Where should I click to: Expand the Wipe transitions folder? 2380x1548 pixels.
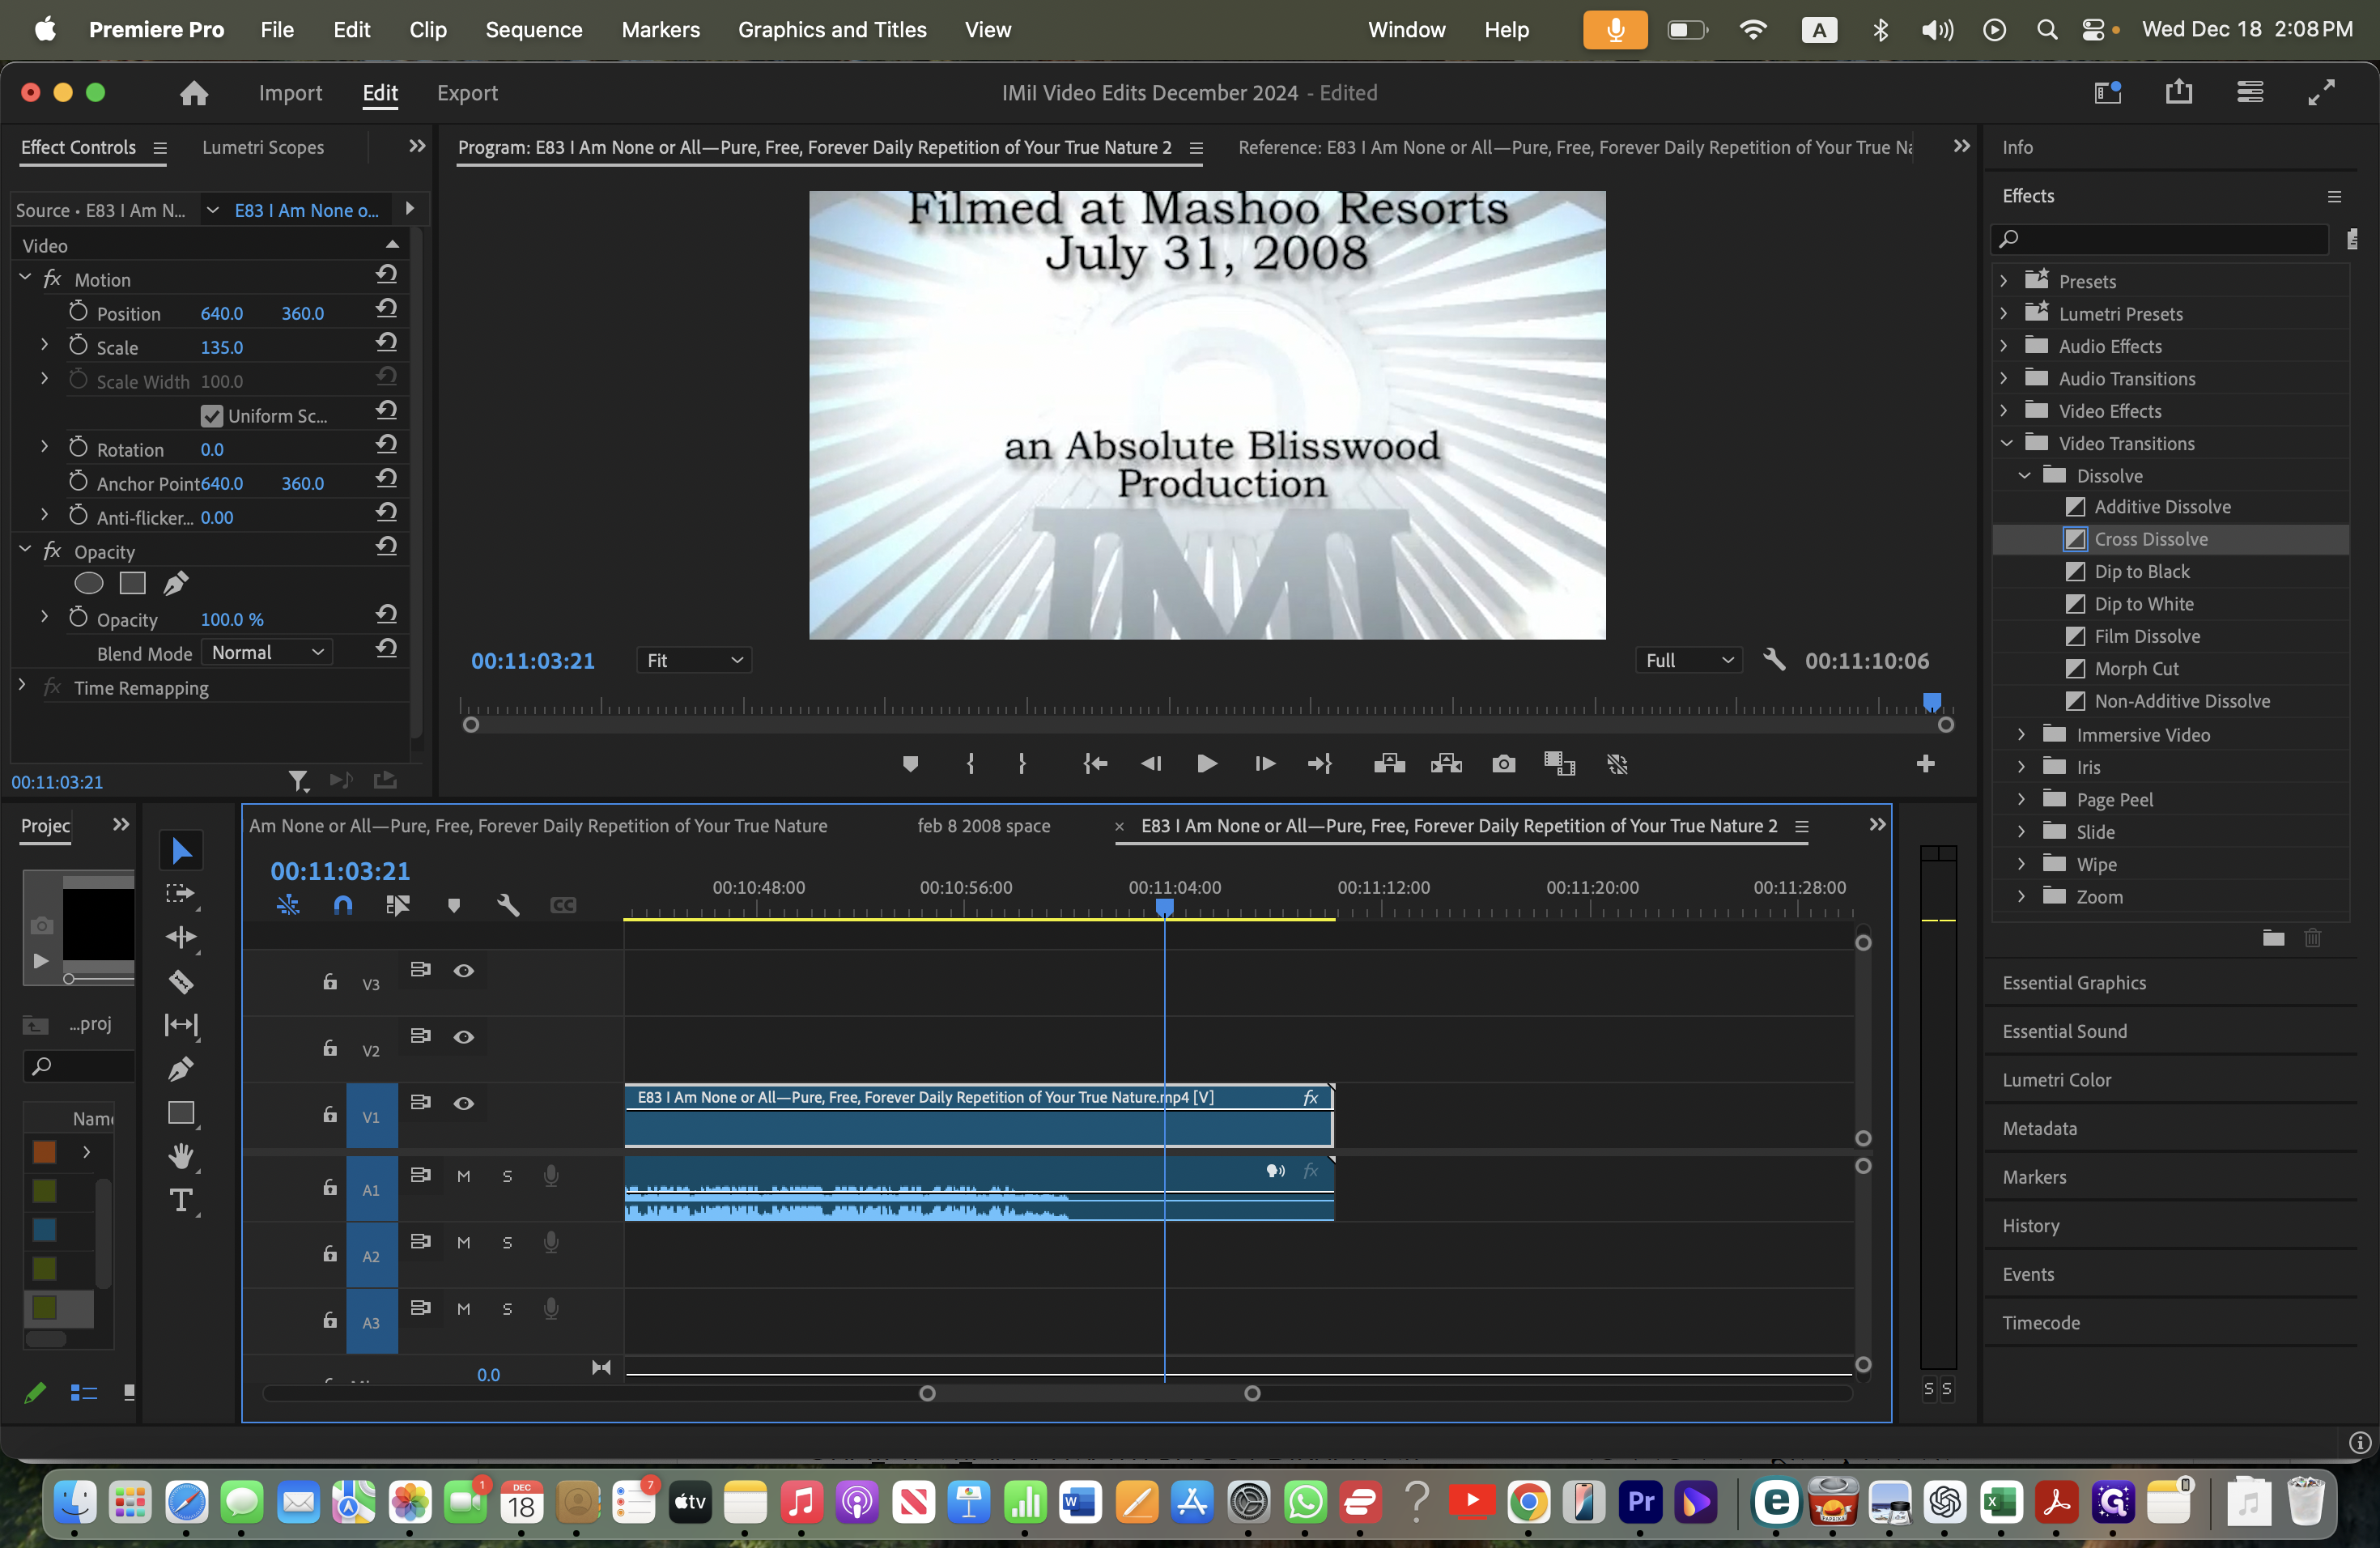(2022, 864)
